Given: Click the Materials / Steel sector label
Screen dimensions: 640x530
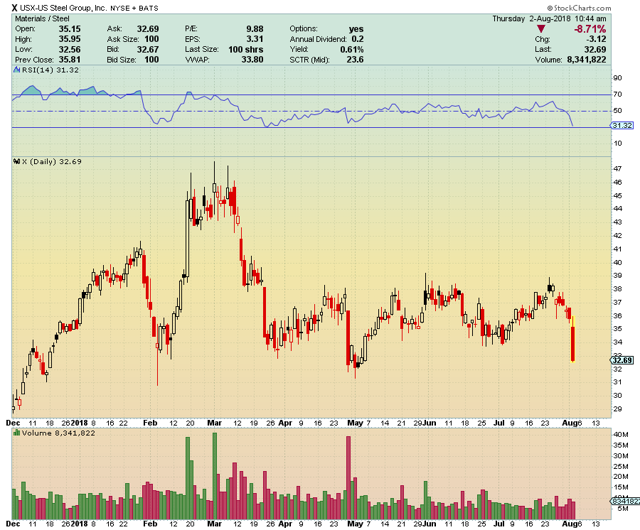Looking at the screenshot, I should tap(42, 19).
